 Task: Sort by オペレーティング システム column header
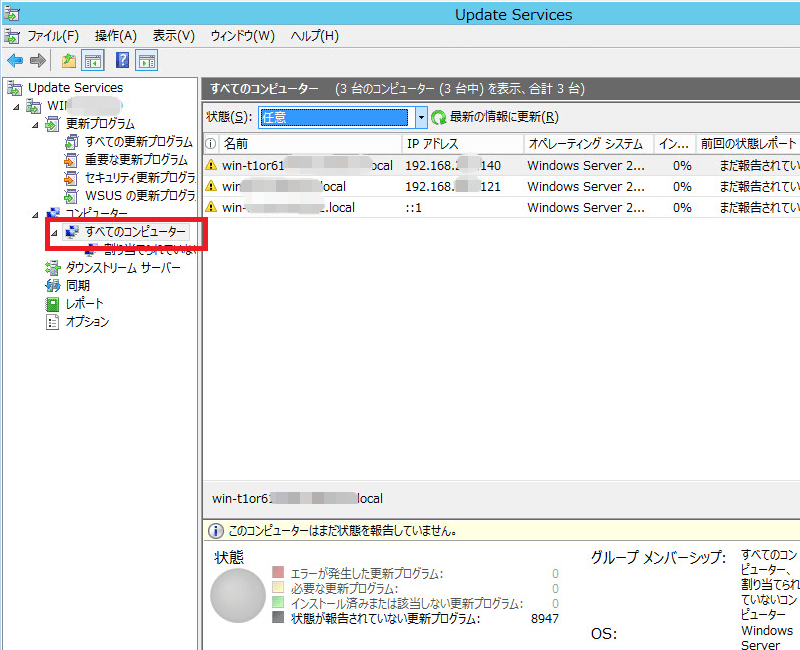click(x=589, y=144)
